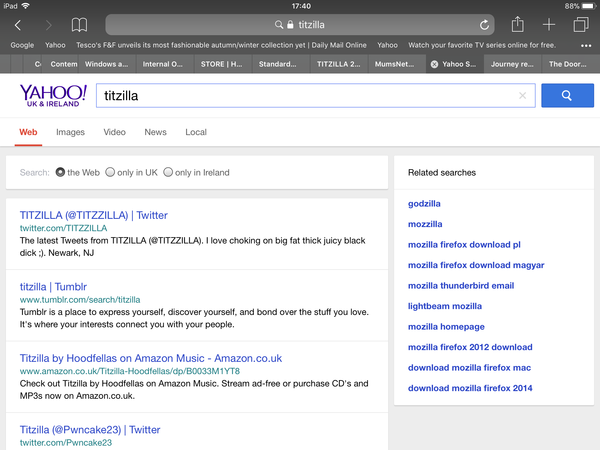Viewport: 600px width, 450px height.
Task: Tap battery indicator in status bar
Action: [x=589, y=6]
